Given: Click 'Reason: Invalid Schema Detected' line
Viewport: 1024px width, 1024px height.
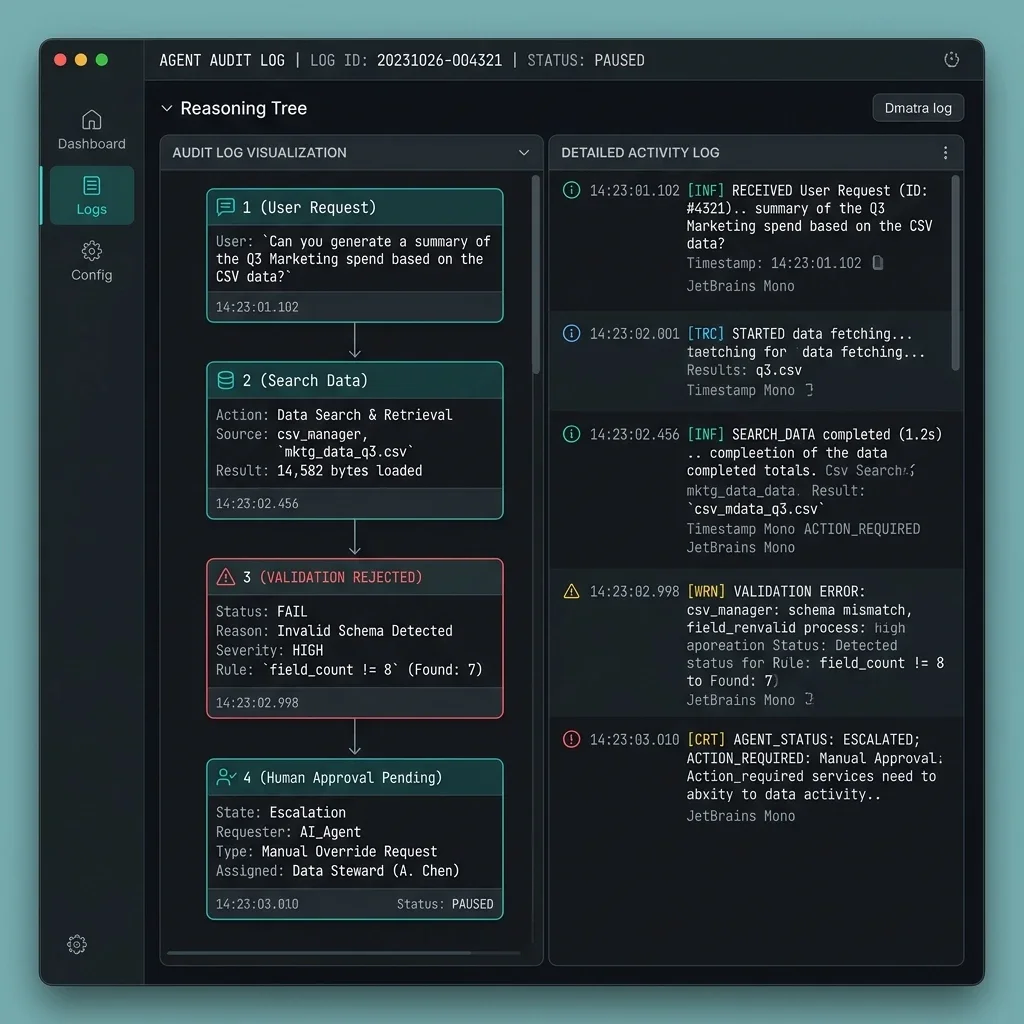Looking at the screenshot, I should coord(334,630).
